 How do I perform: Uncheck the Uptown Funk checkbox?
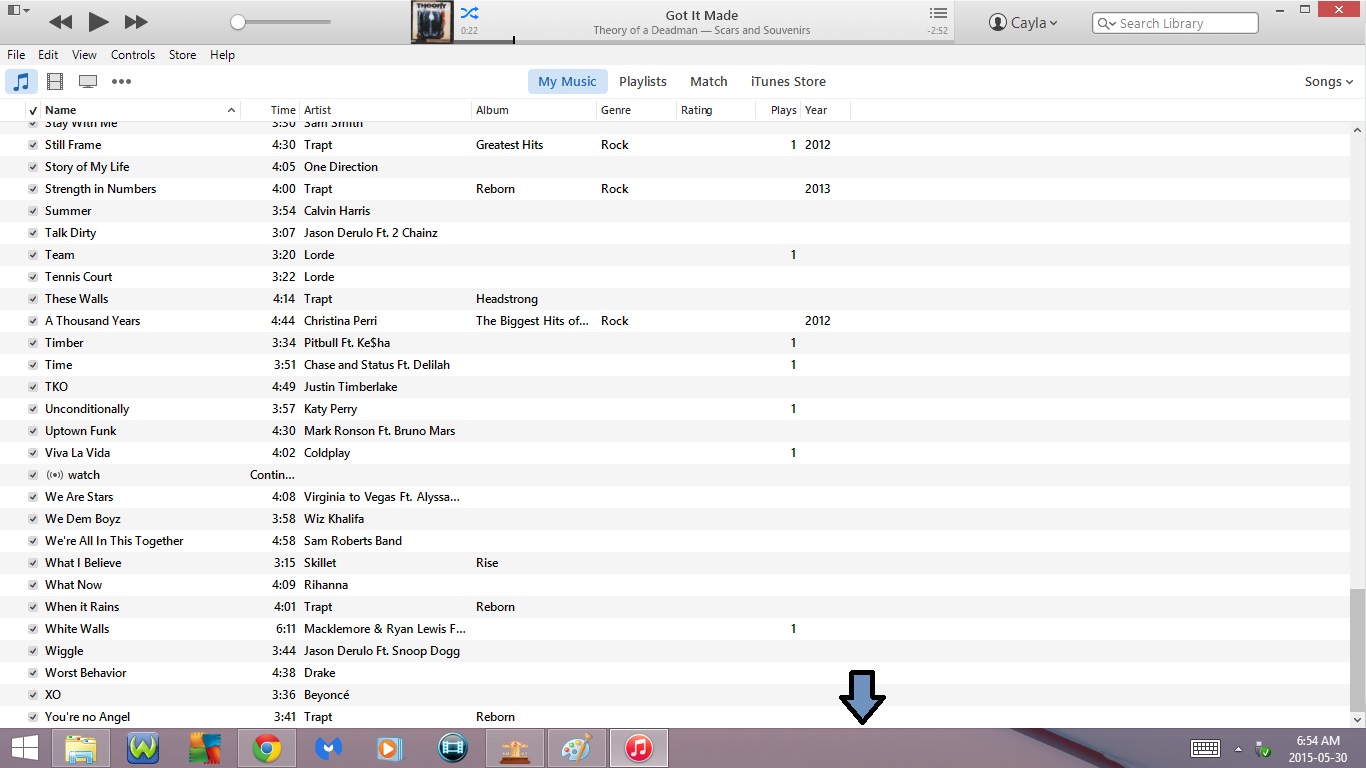pyautogui.click(x=33, y=431)
